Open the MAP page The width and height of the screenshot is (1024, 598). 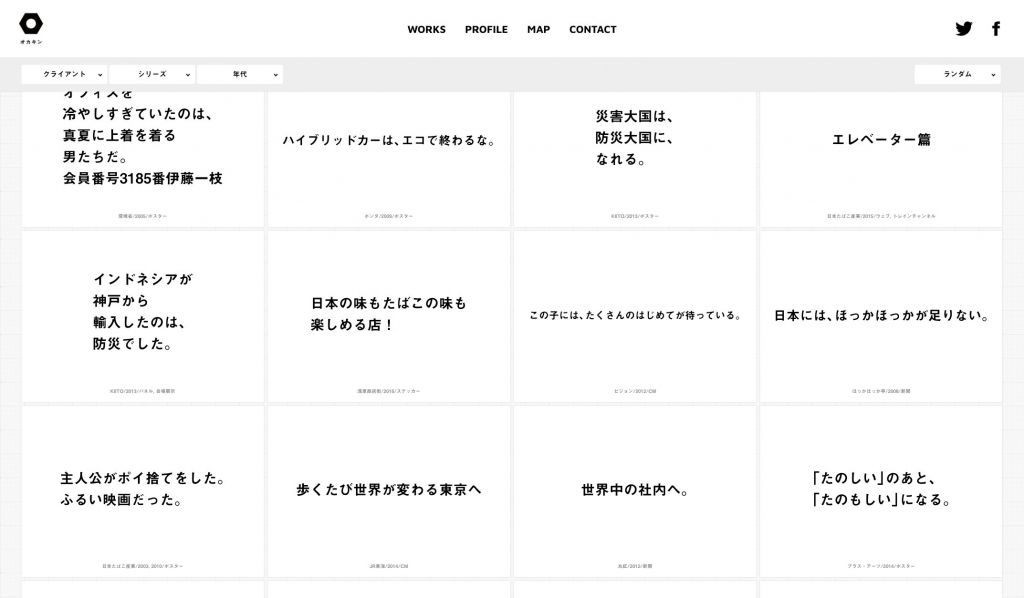[x=538, y=30]
